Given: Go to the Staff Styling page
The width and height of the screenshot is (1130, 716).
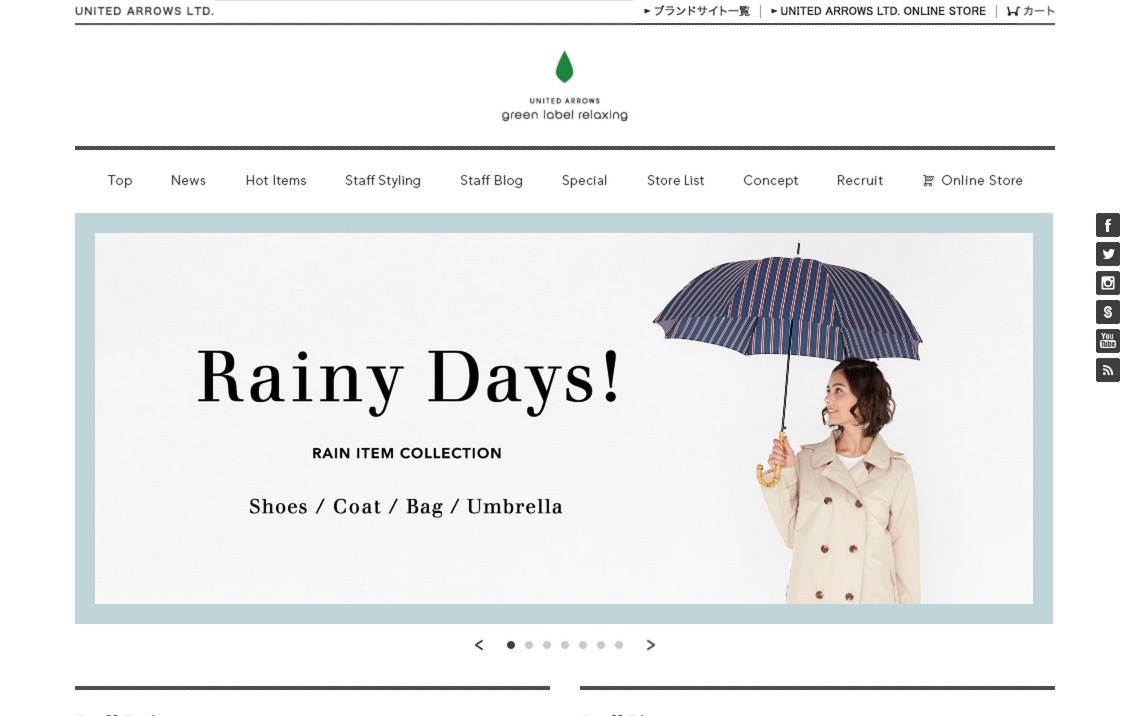Looking at the screenshot, I should (383, 180).
